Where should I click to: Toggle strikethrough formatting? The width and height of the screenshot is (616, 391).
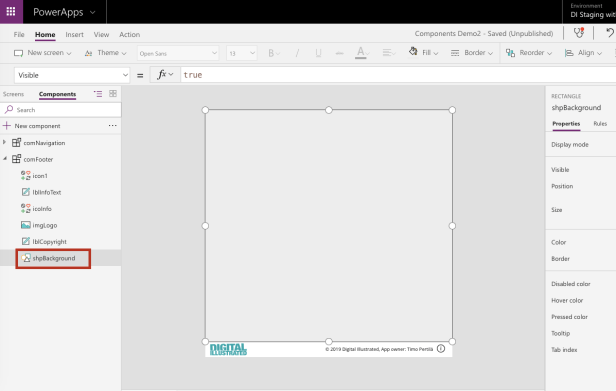[339, 53]
